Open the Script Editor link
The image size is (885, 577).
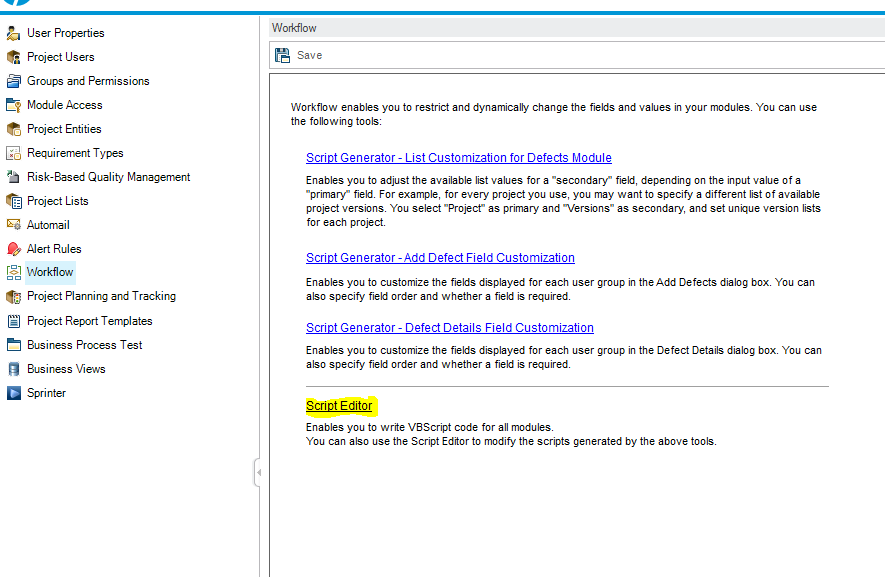(339, 406)
